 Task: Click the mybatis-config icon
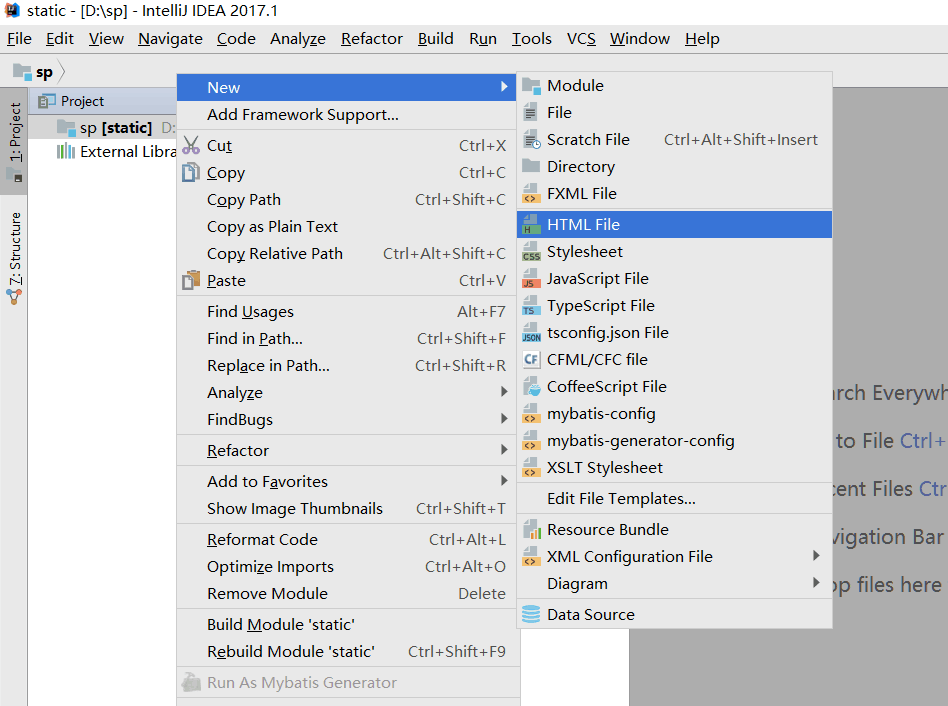[531, 414]
